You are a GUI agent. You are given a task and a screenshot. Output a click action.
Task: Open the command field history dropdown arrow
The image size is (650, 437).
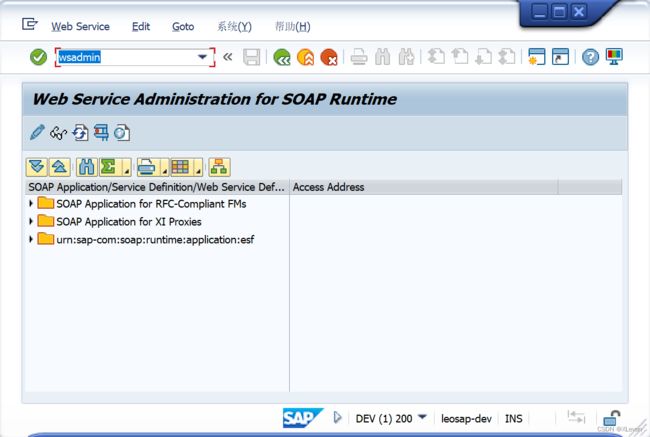(x=202, y=57)
